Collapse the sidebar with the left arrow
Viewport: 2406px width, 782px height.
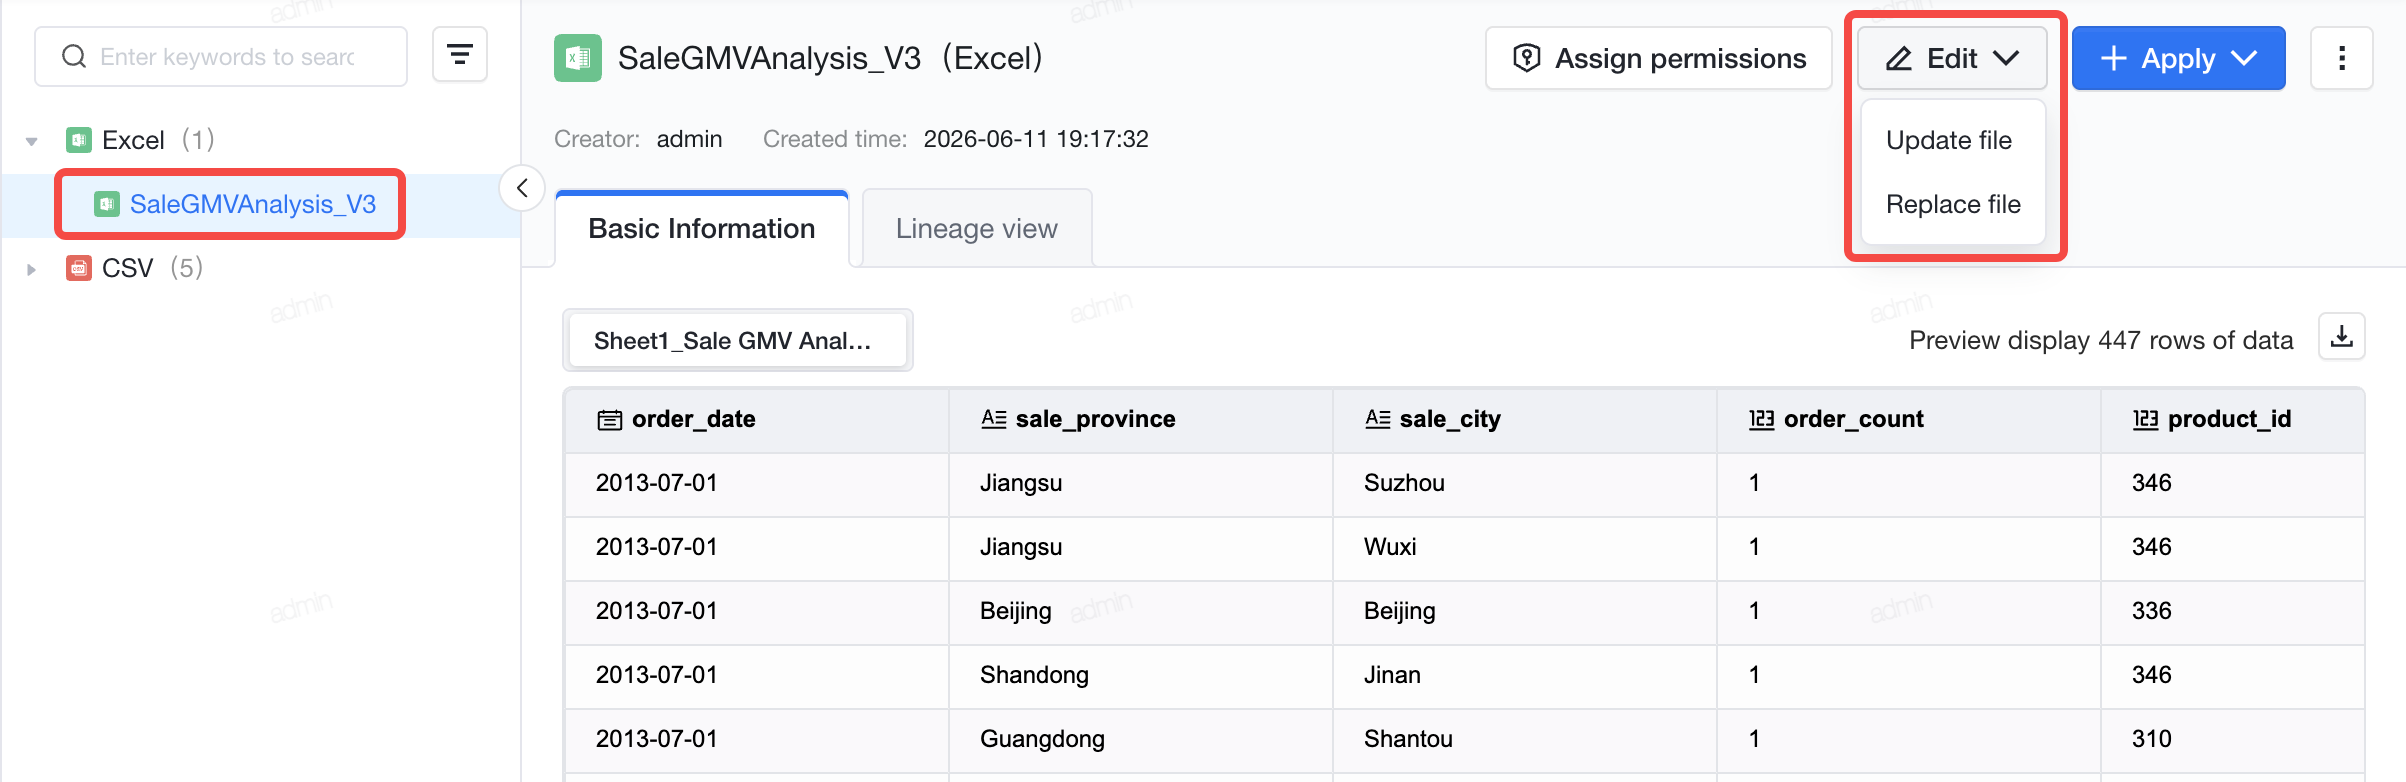[x=522, y=188]
